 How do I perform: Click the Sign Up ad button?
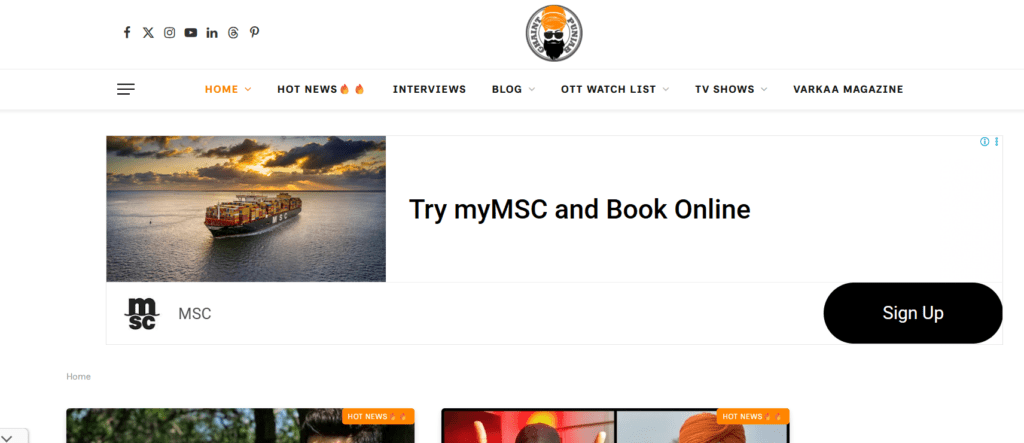tap(912, 313)
